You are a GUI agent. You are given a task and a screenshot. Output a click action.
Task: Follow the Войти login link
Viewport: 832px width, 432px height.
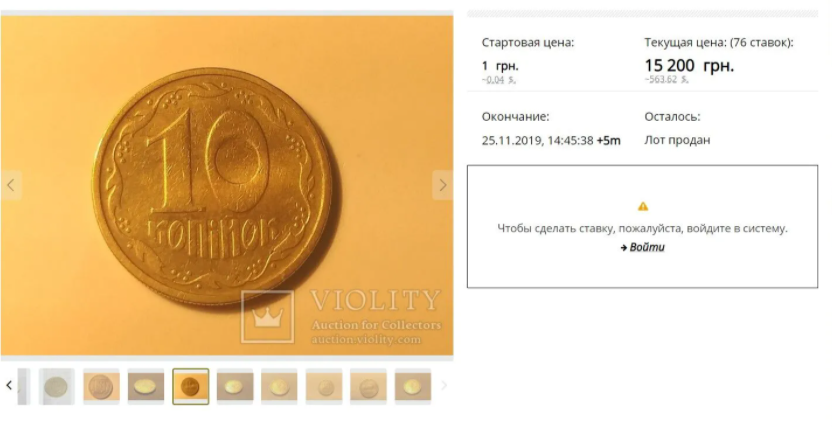643,247
